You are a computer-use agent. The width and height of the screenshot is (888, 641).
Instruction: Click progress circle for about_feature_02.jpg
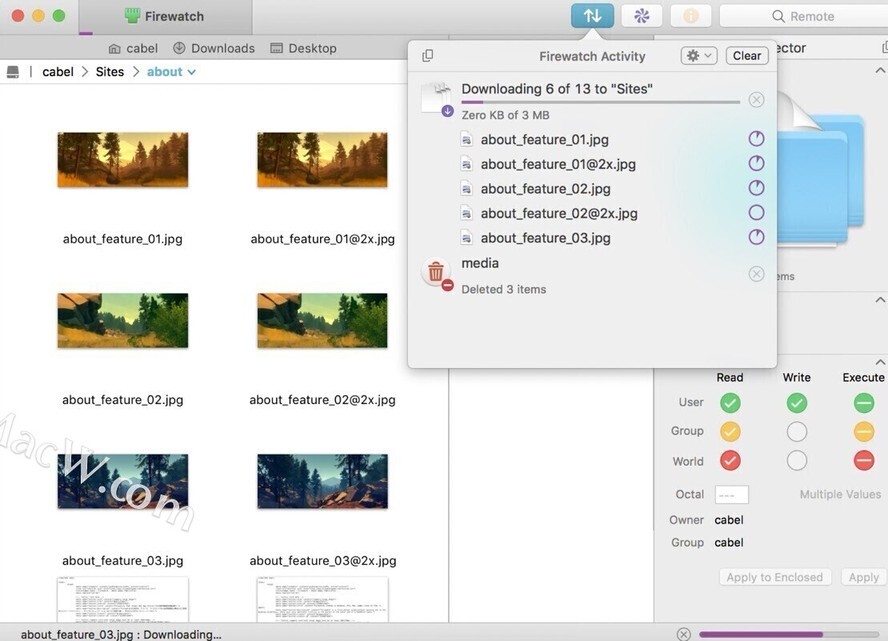(756, 187)
